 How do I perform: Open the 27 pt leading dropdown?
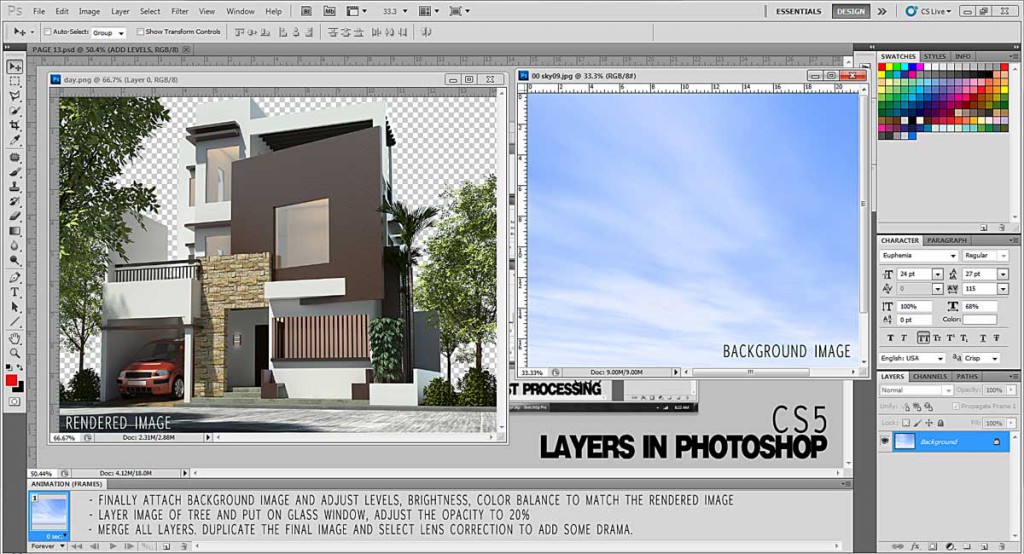[1003, 274]
